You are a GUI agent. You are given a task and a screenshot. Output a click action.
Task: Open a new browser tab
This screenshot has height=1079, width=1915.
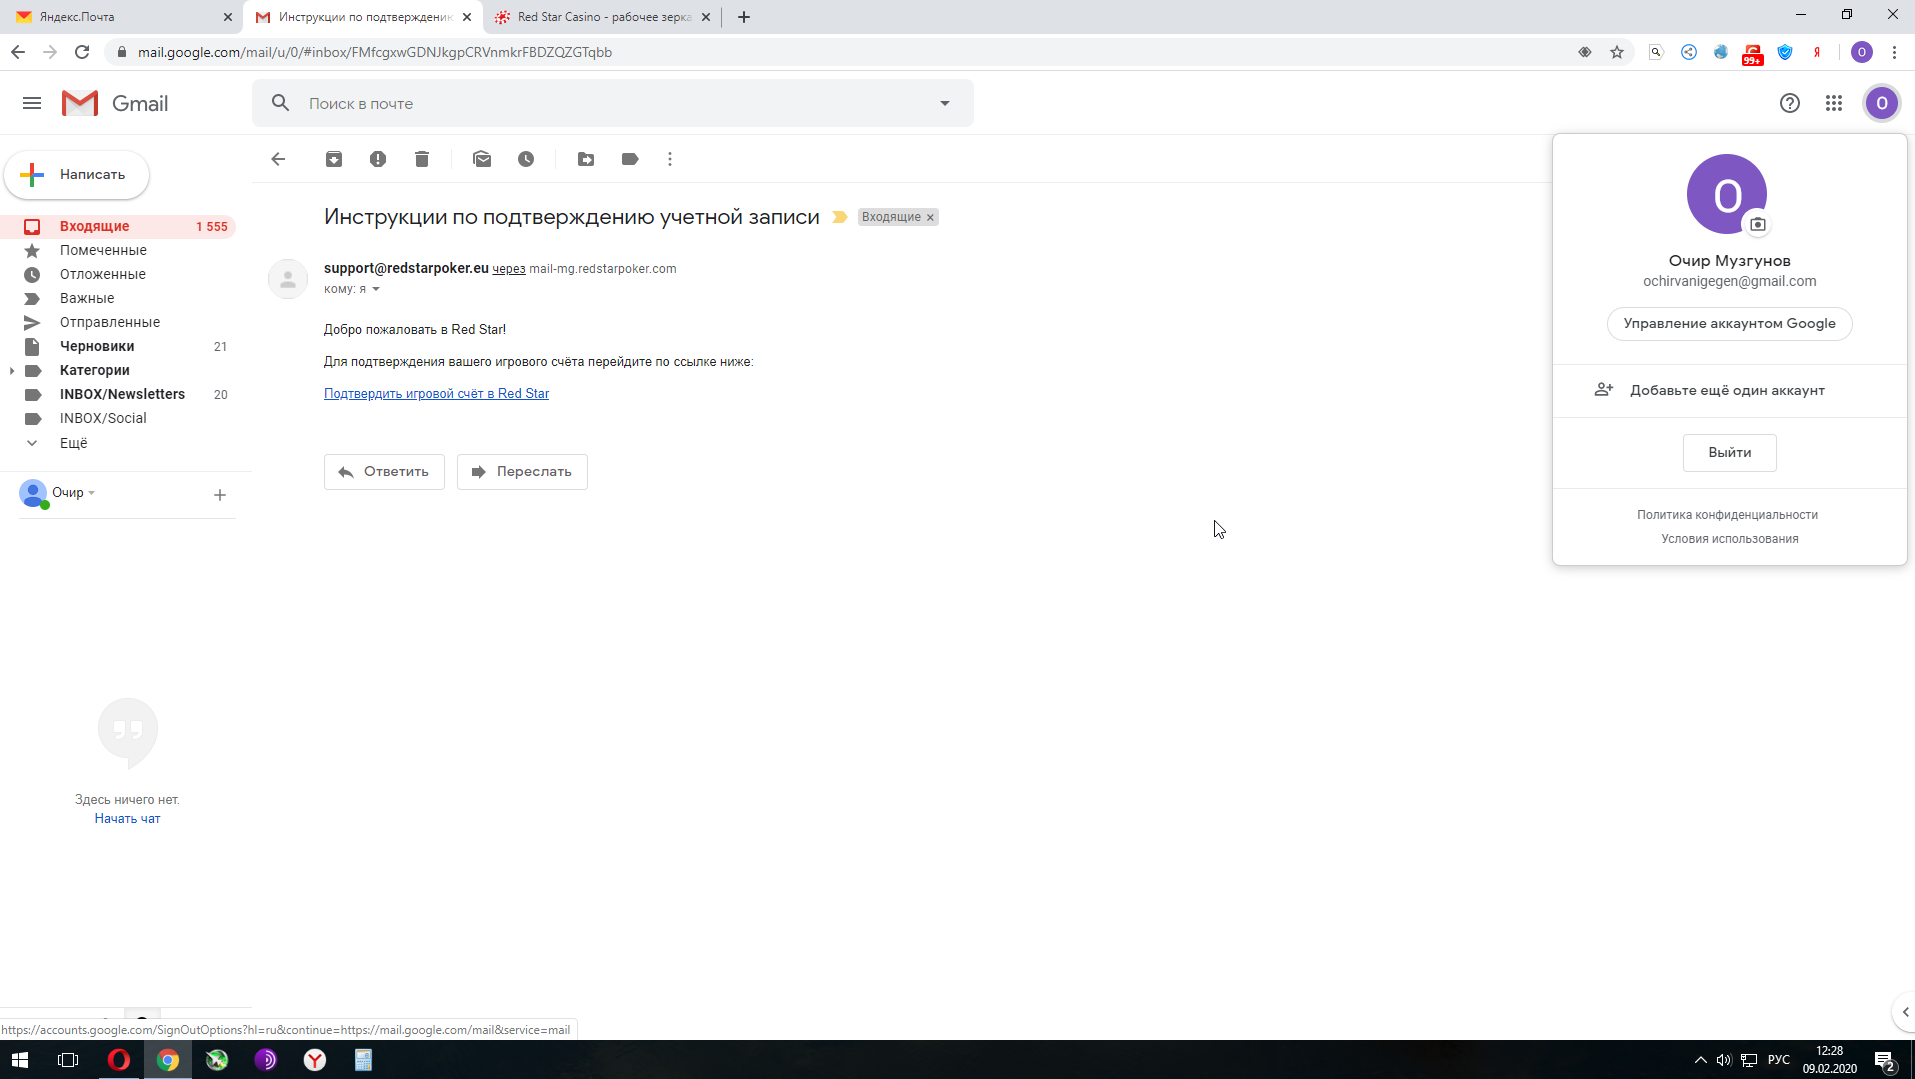click(744, 17)
